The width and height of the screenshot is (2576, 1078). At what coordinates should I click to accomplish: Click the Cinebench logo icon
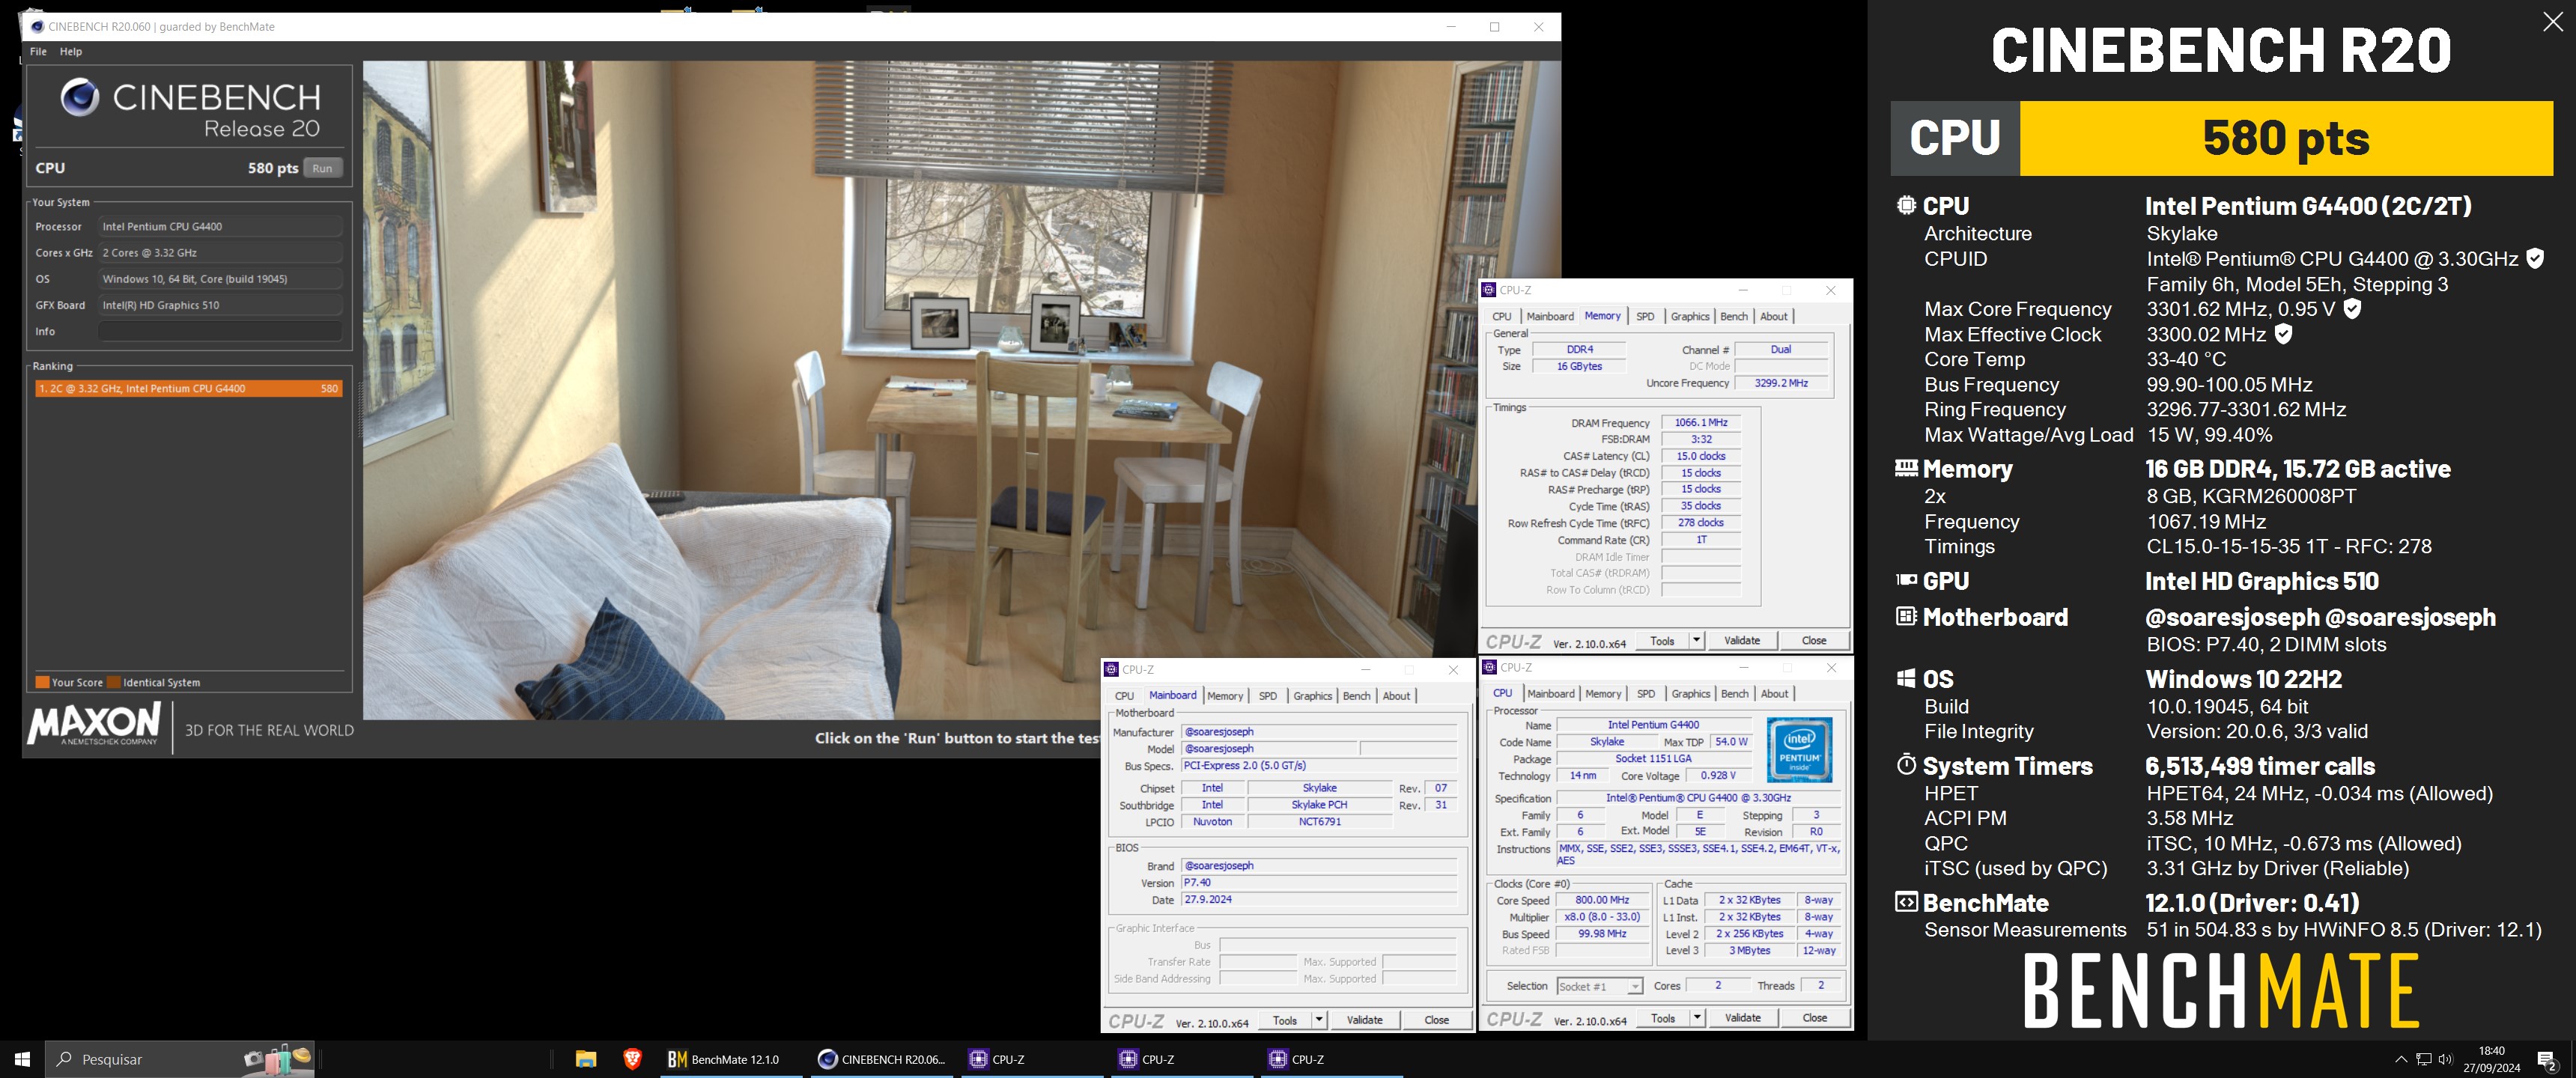(x=80, y=97)
